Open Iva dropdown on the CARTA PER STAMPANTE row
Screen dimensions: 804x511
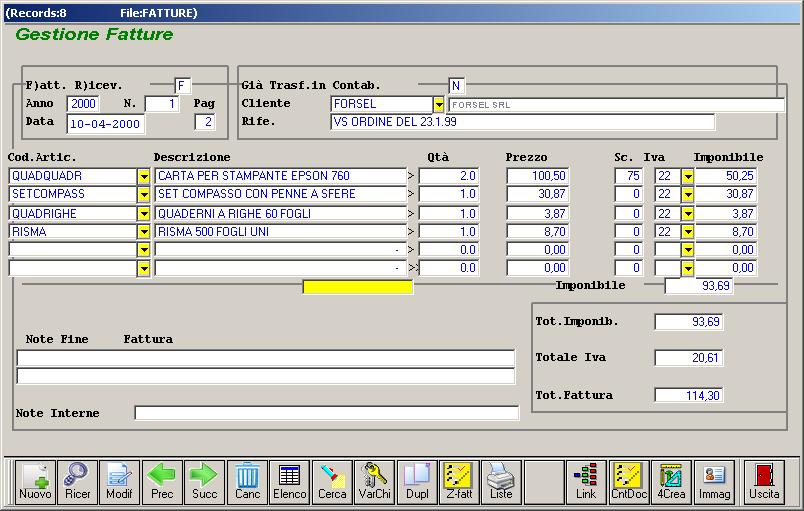point(688,176)
